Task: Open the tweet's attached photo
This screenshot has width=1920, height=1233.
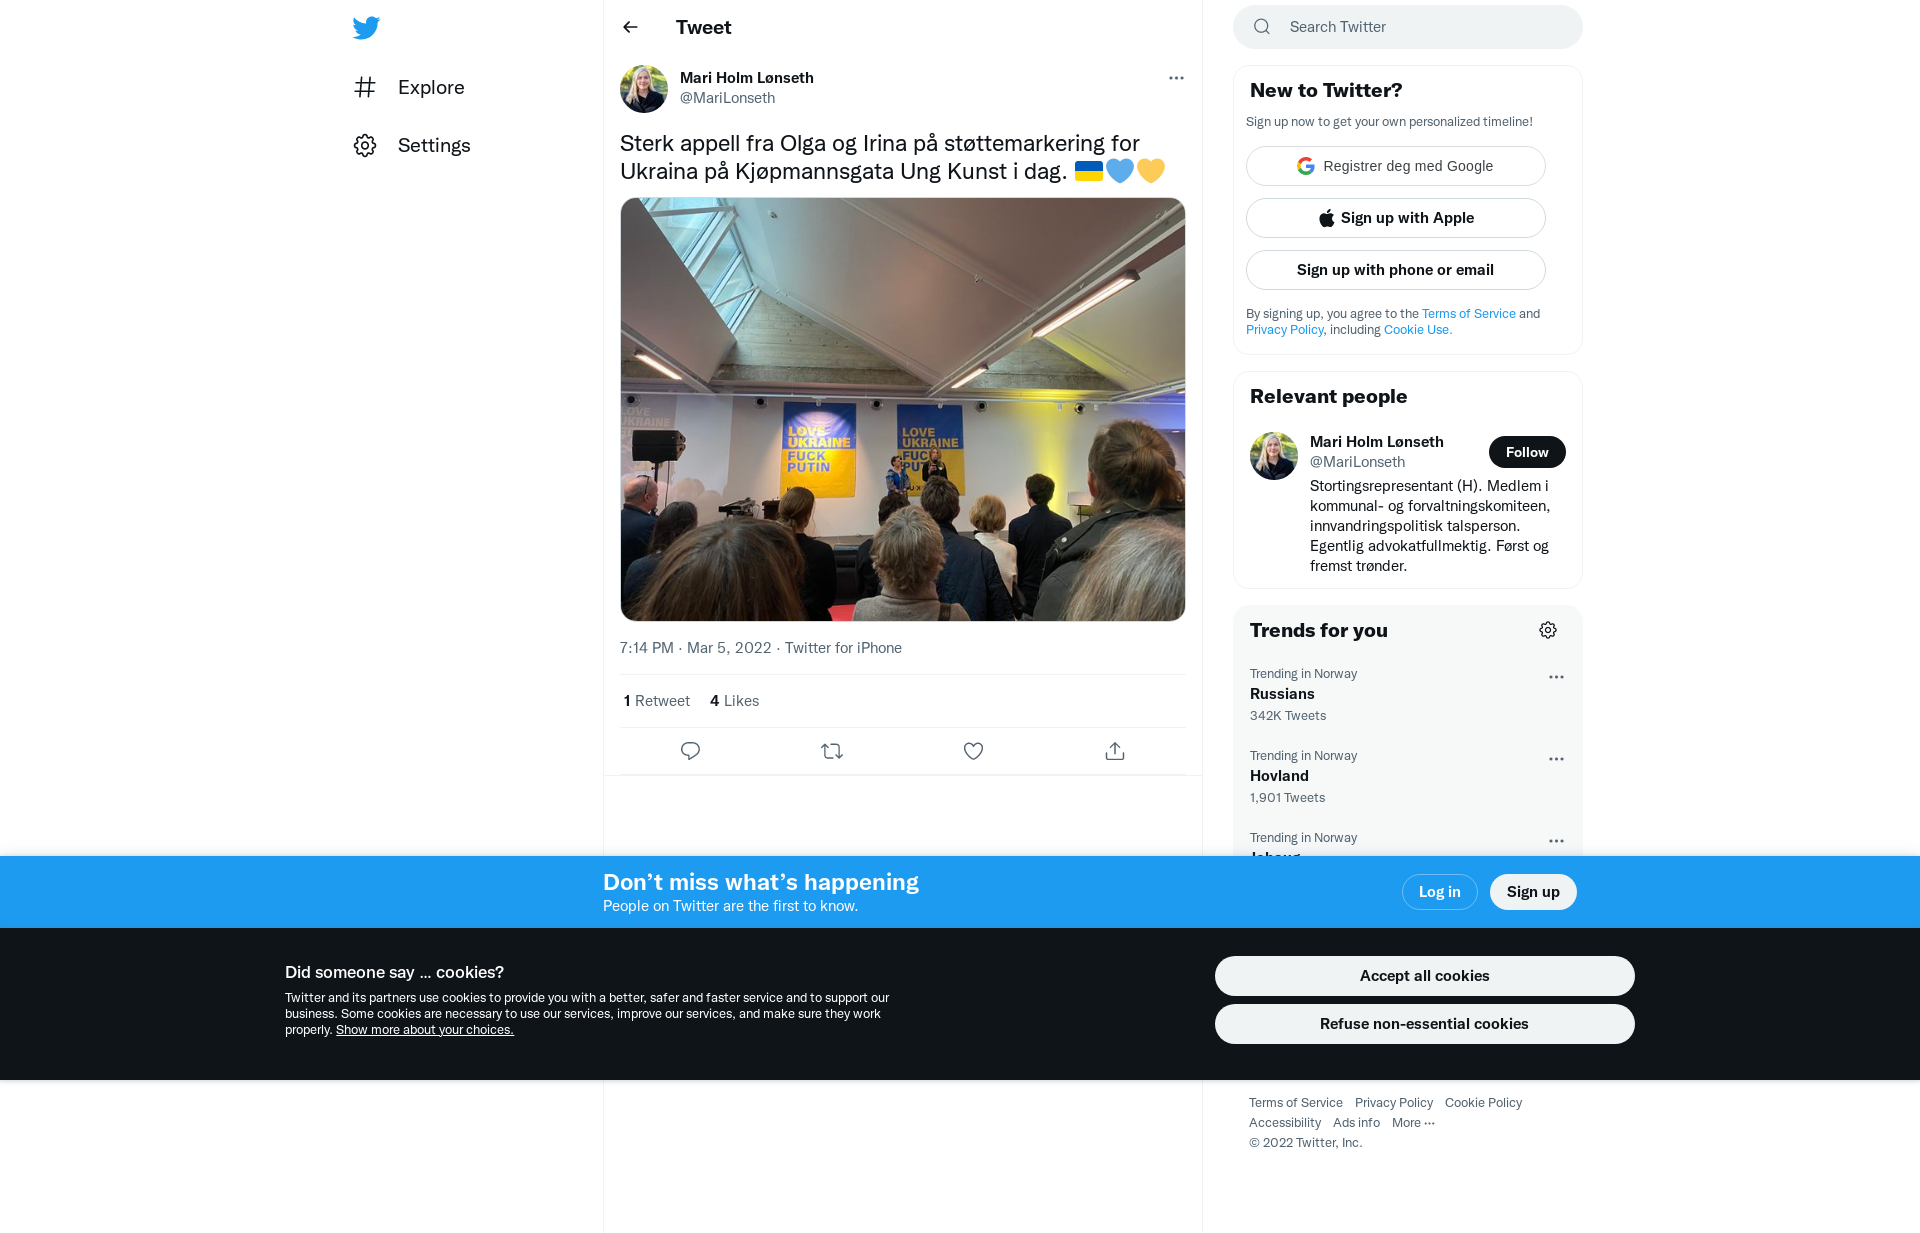Action: click(x=902, y=409)
